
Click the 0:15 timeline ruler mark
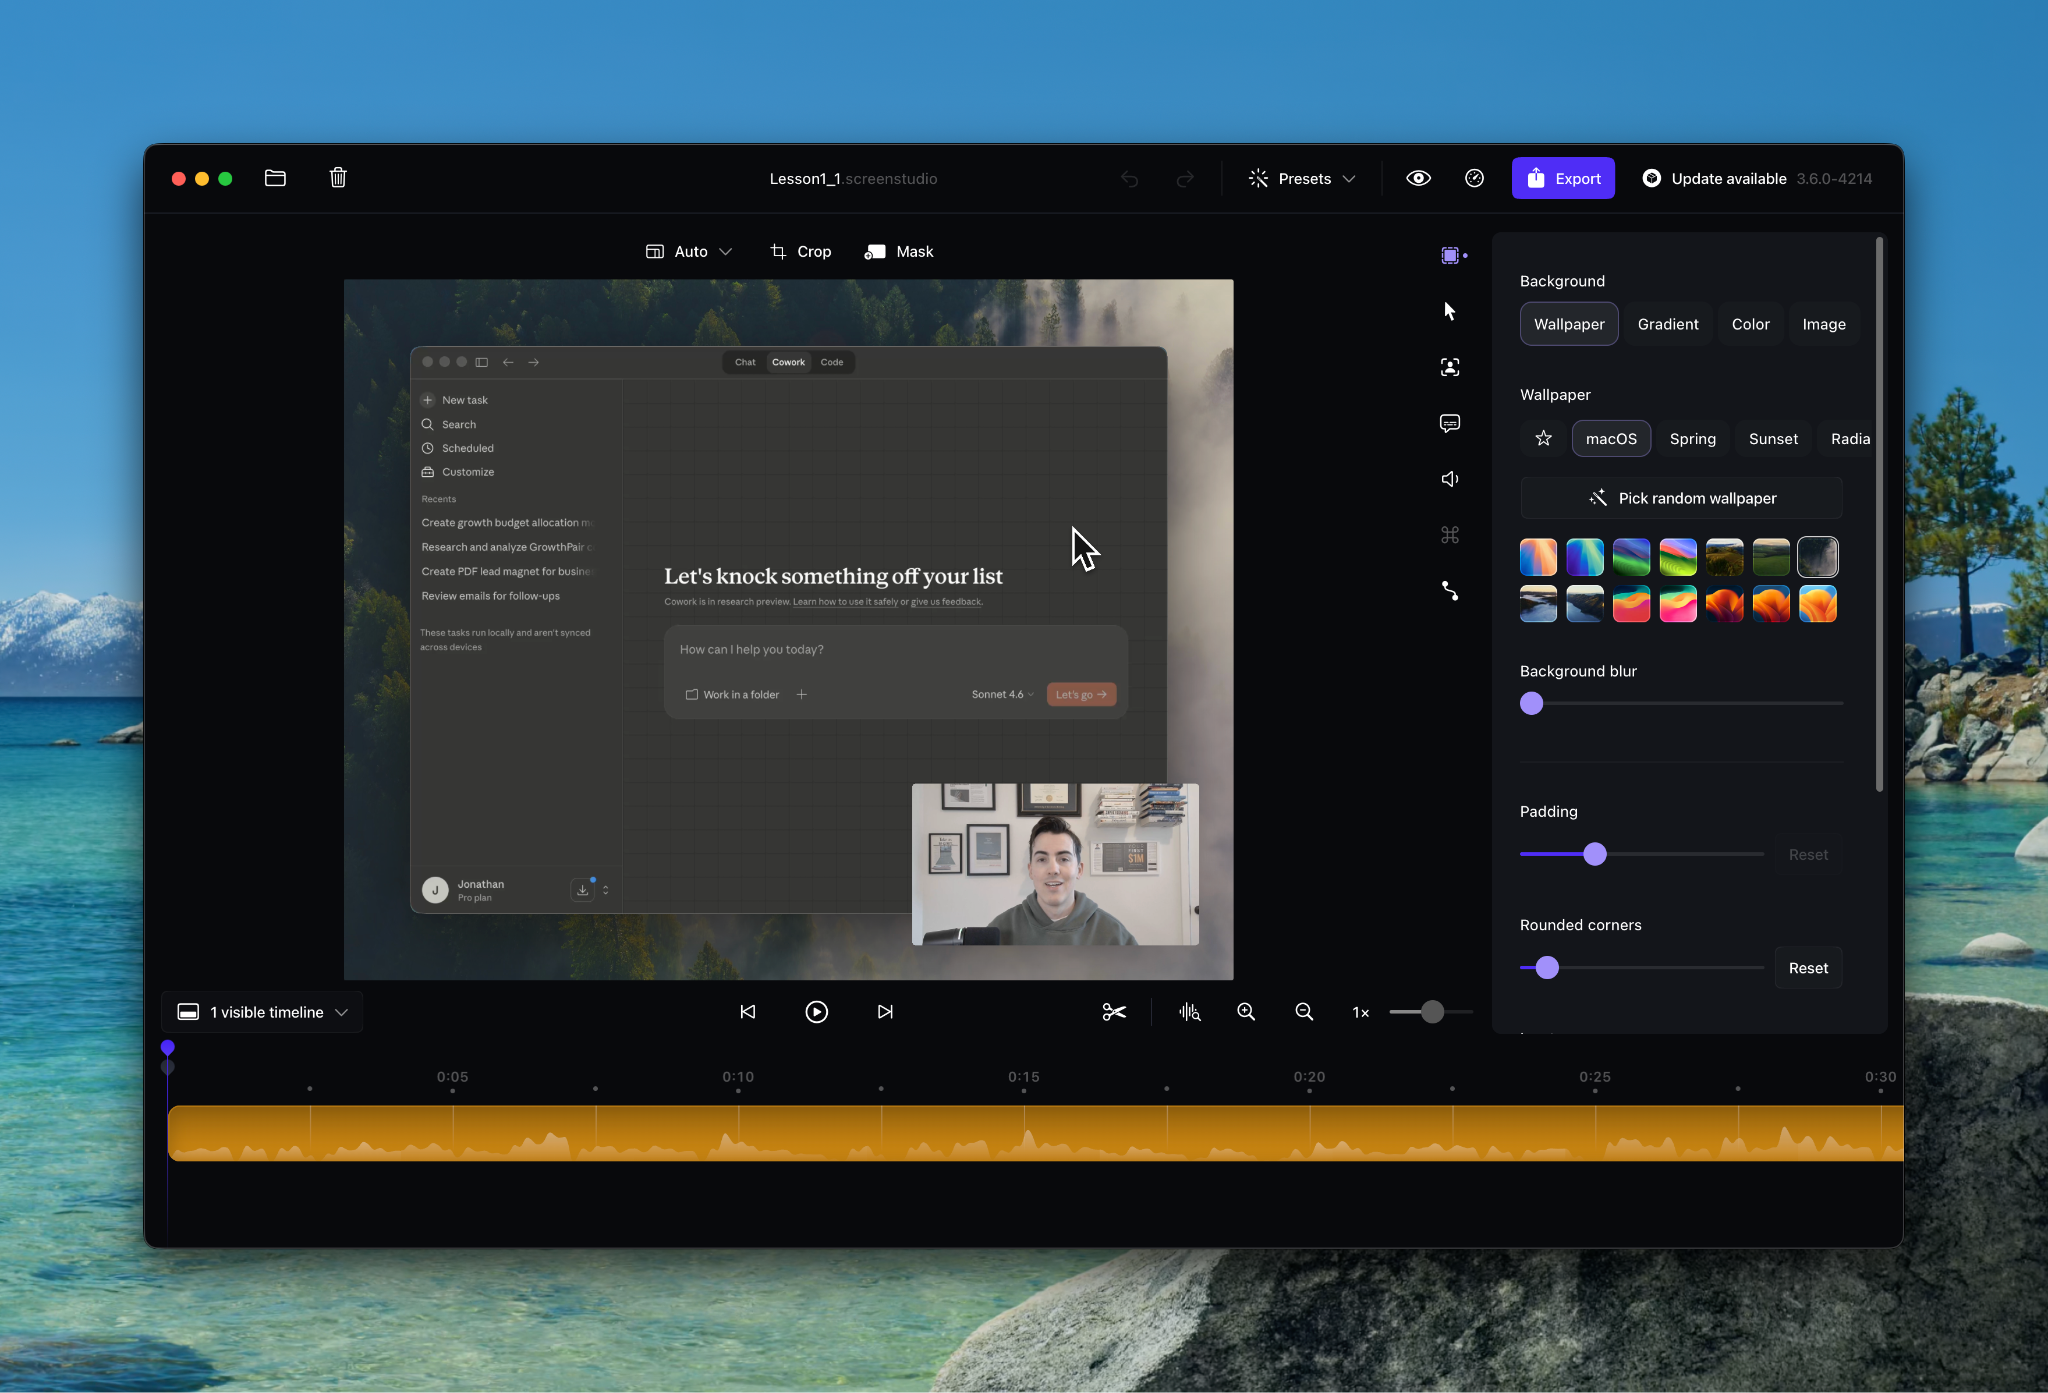coord(1023,1076)
